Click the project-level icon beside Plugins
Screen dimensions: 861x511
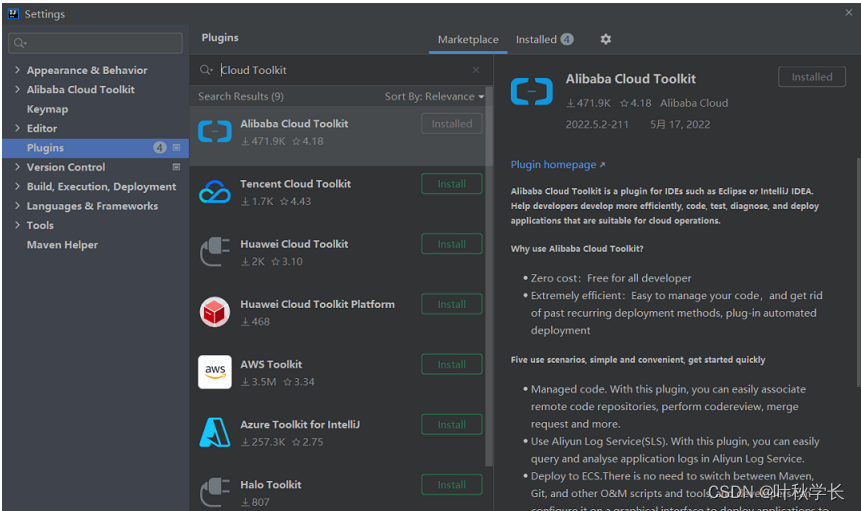point(176,147)
